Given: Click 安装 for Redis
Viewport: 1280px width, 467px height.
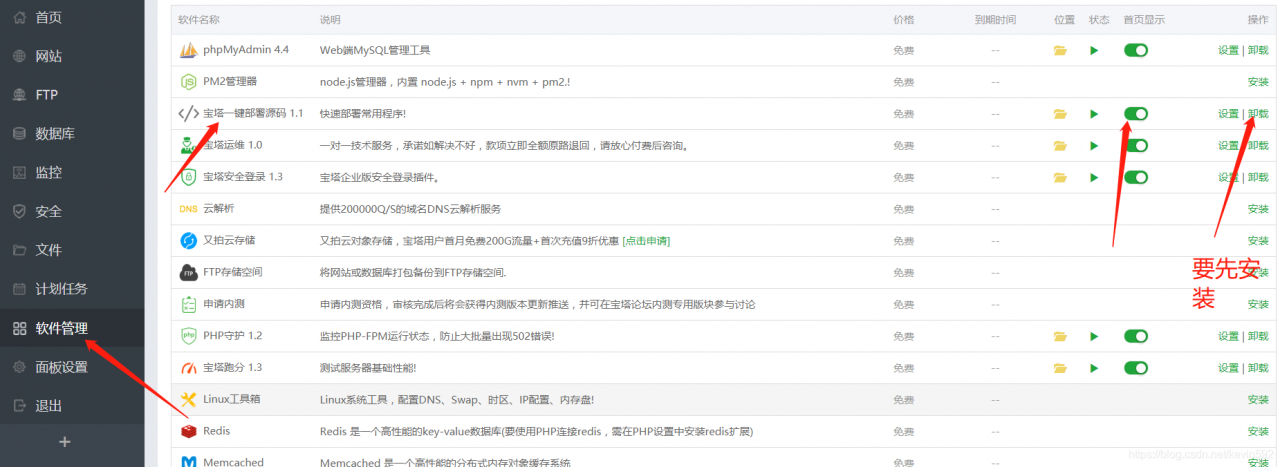Looking at the screenshot, I should (1258, 432).
